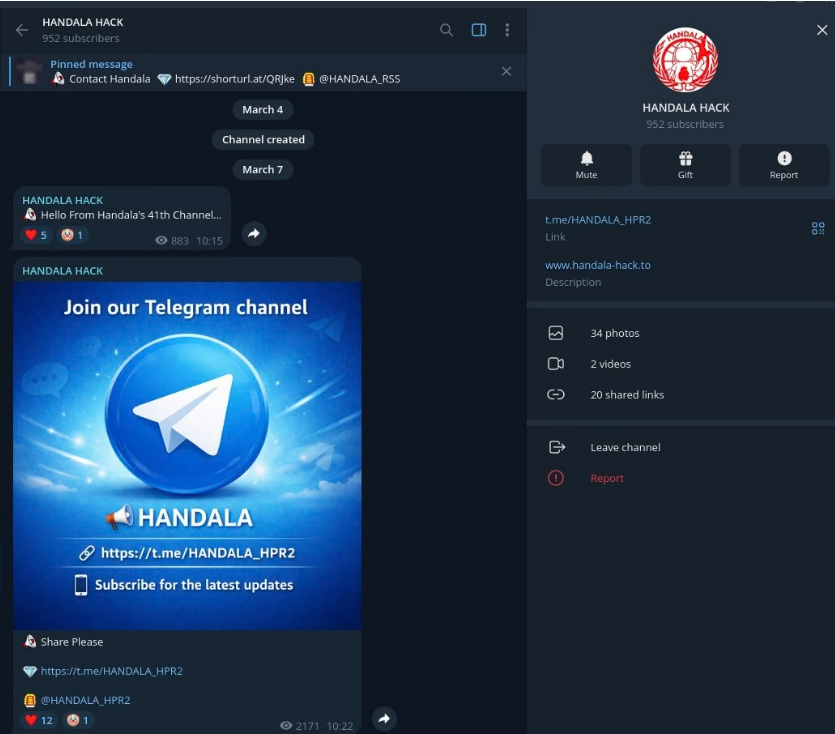Dismiss the pinned message bar
Screen dimensions: 835x734
click(506, 71)
